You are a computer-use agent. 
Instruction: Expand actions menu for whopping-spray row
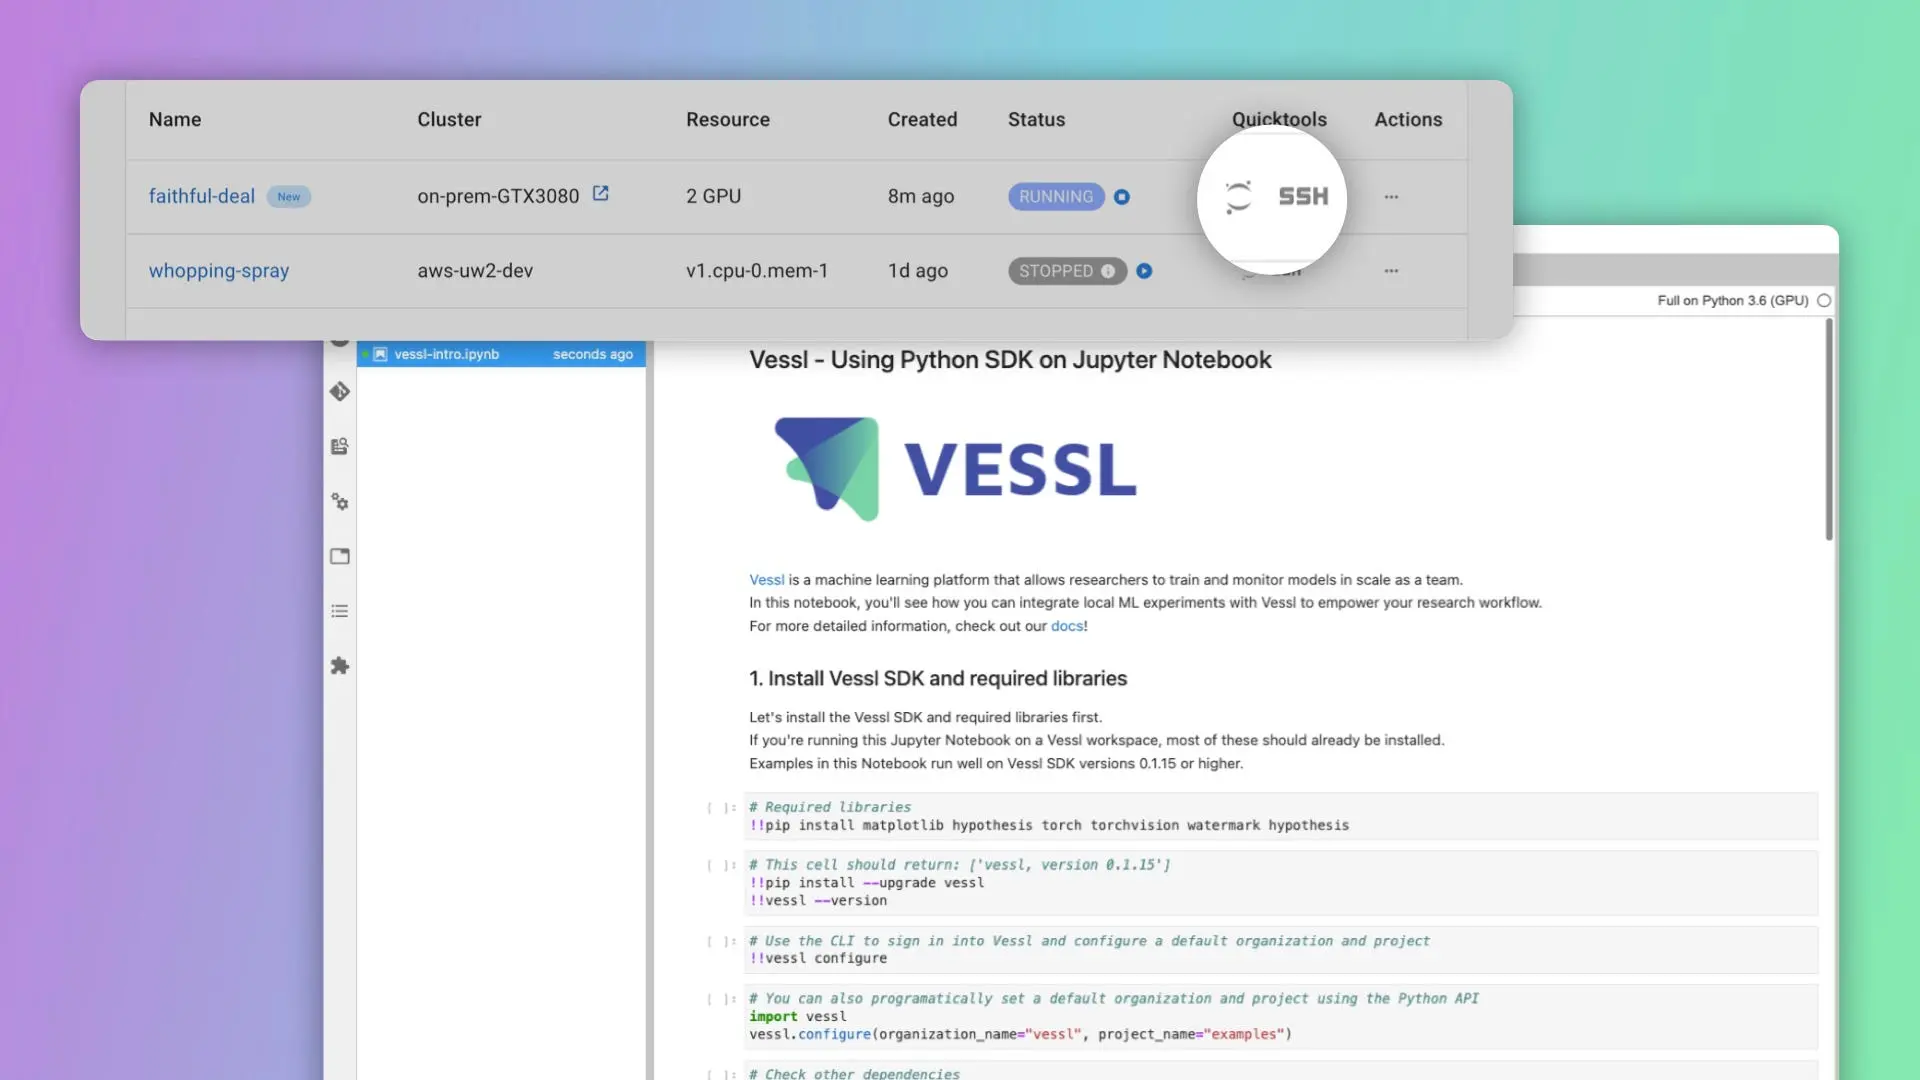coord(1391,271)
